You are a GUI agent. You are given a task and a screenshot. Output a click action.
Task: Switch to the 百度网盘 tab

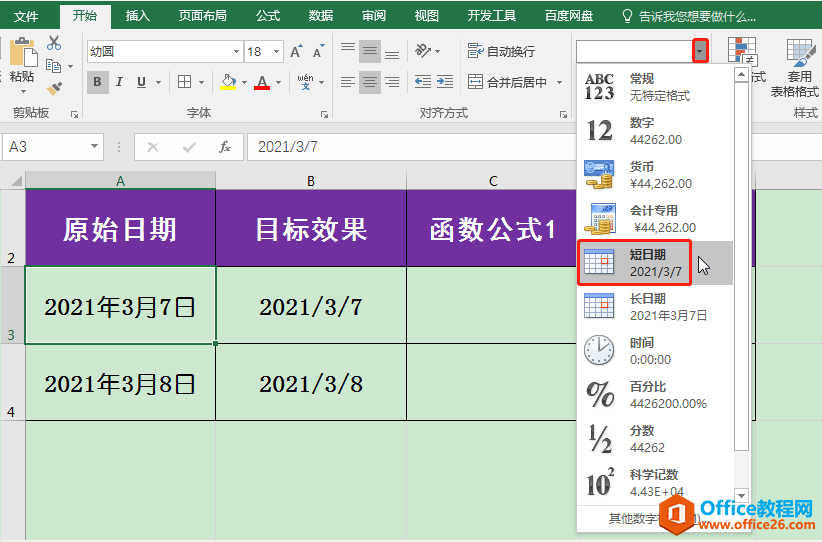point(569,16)
